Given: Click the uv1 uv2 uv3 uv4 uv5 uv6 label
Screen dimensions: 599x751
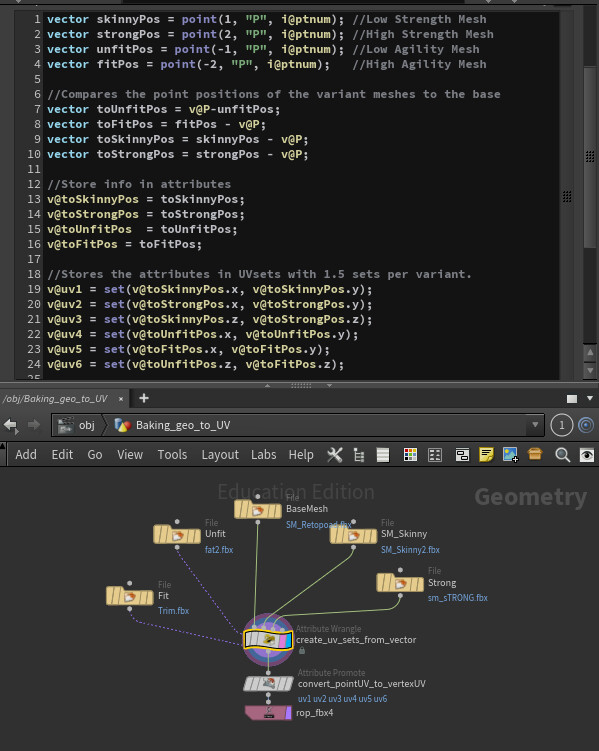Looking at the screenshot, I should coord(342,699).
